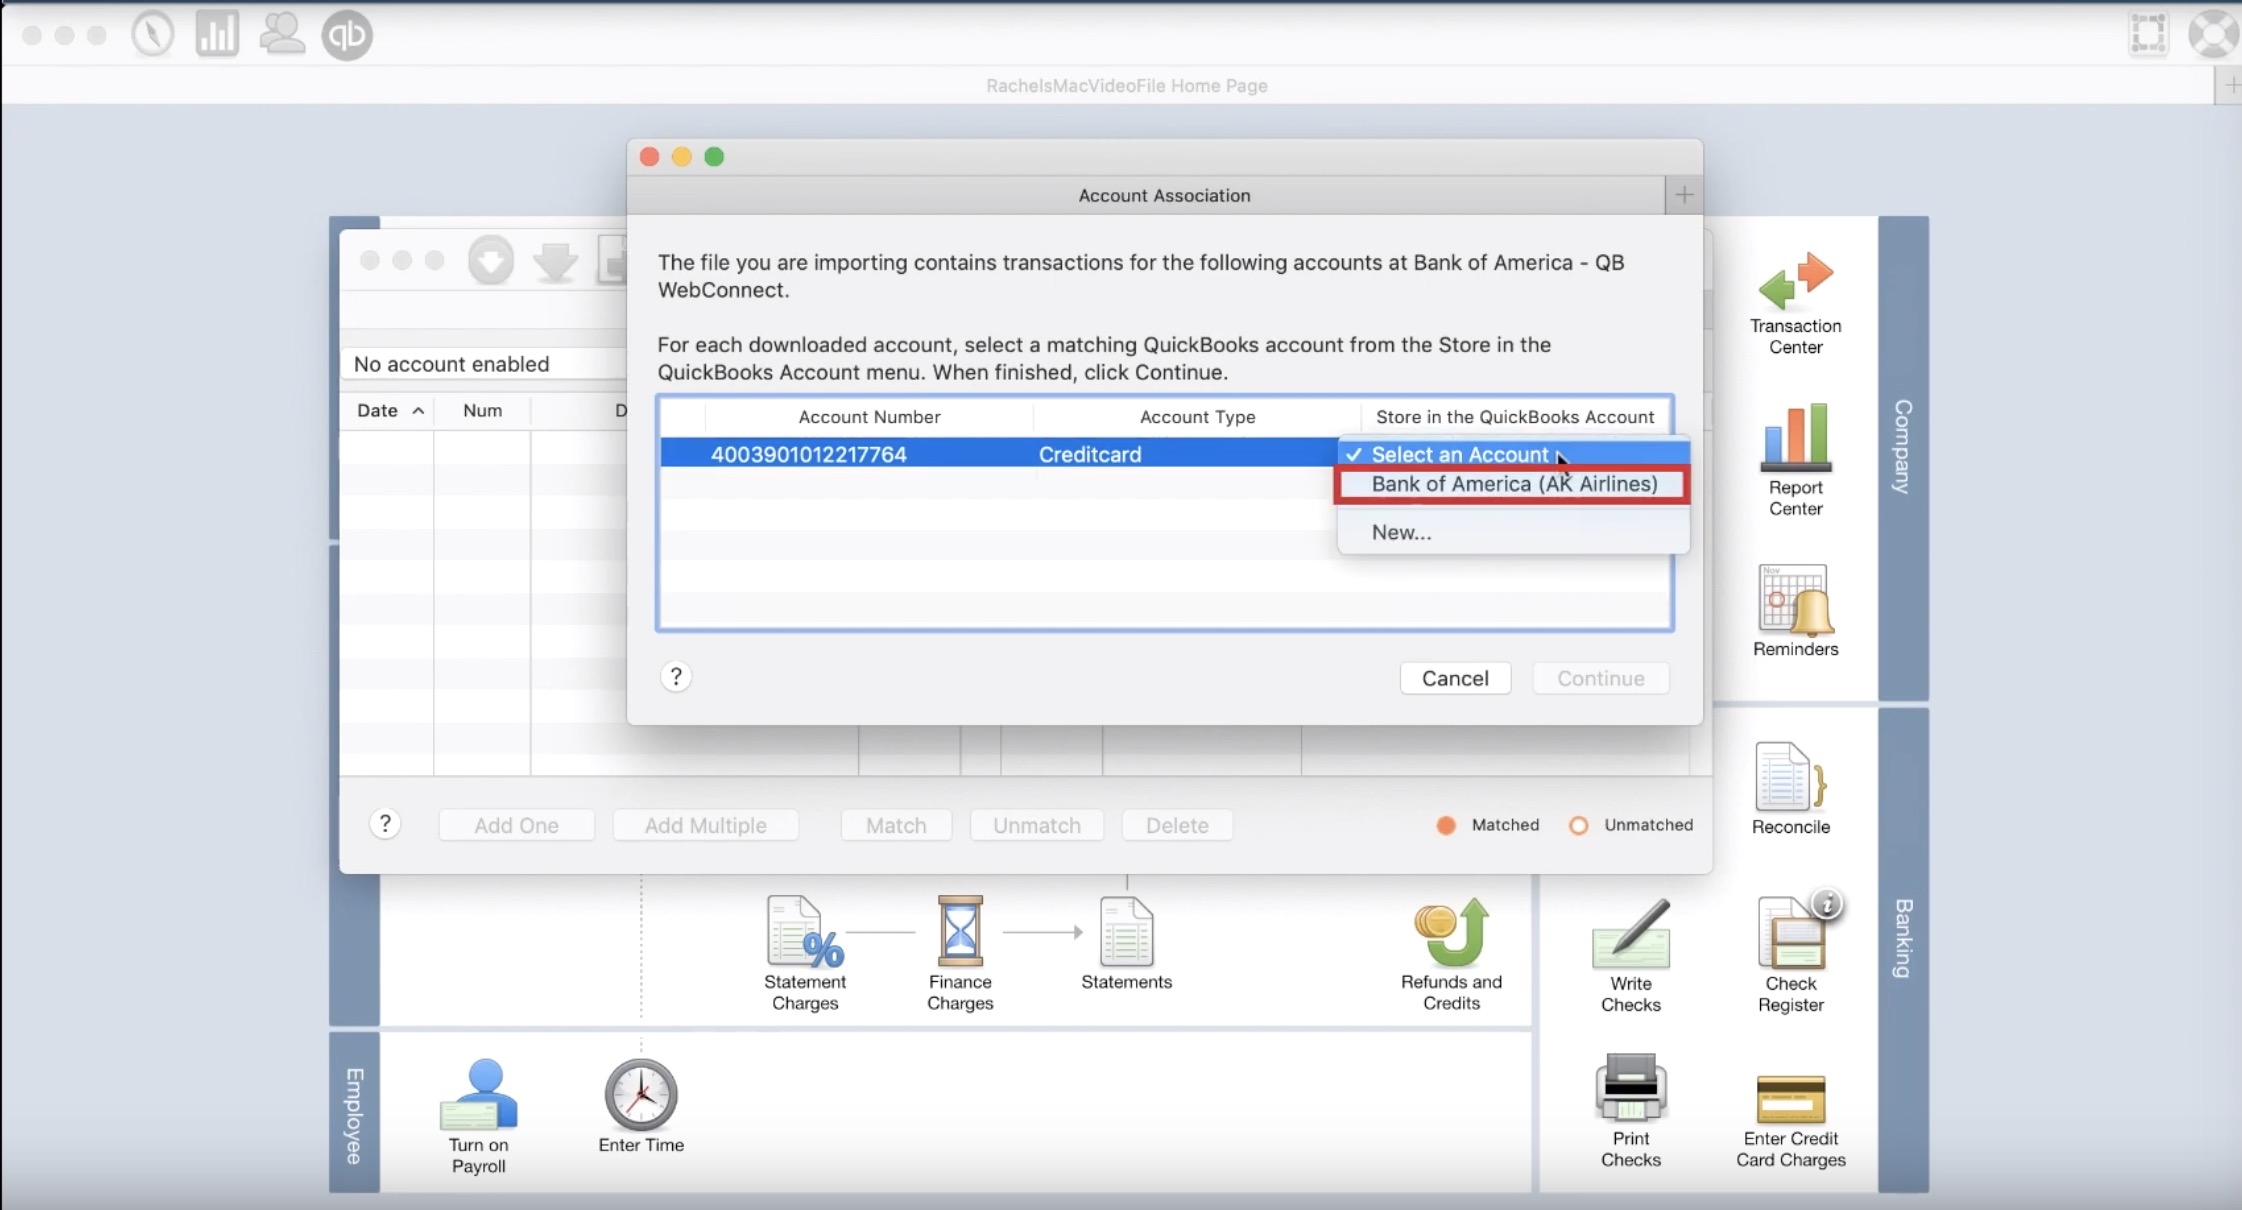The height and width of the screenshot is (1210, 2242).
Task: Click the gray down-arrow import icon in transactions window
Action: [x=555, y=262]
